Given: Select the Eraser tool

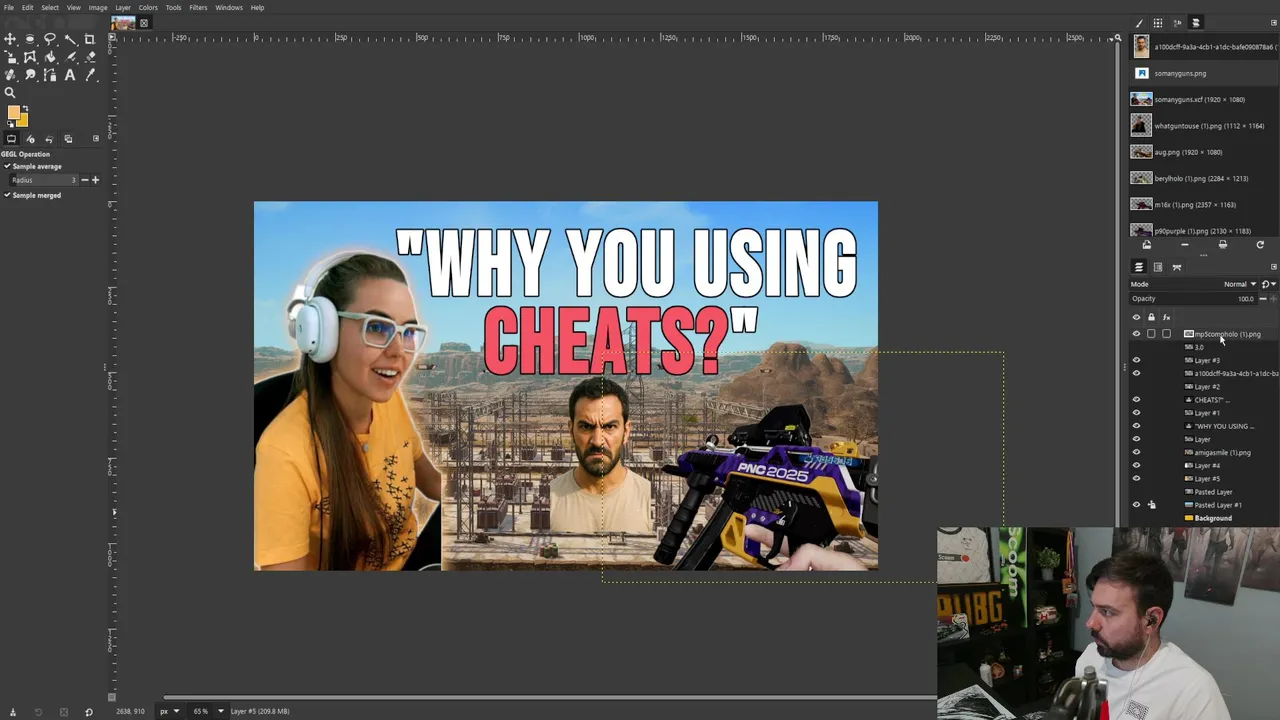Looking at the screenshot, I should 90,57.
